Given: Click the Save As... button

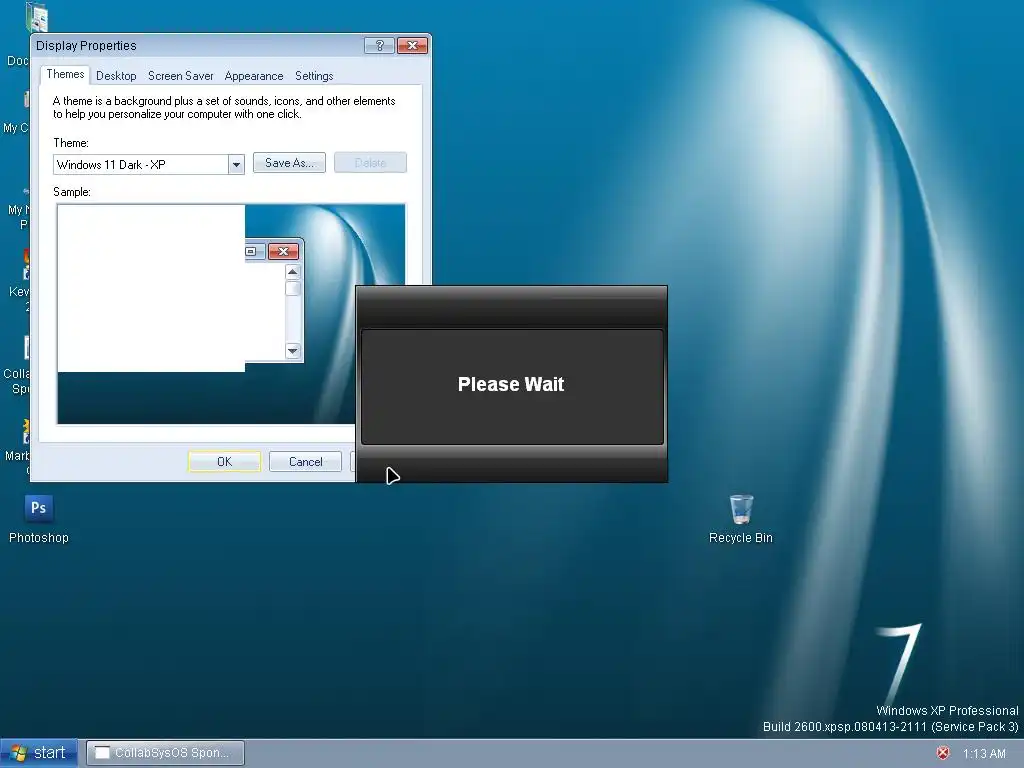Looking at the screenshot, I should tap(289, 163).
